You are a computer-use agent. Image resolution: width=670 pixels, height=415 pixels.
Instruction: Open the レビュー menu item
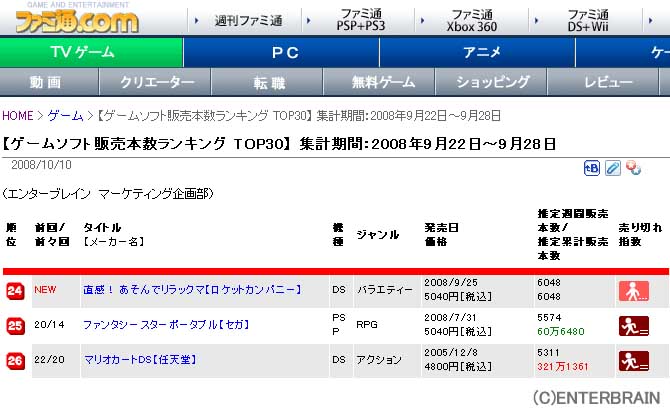[602, 82]
